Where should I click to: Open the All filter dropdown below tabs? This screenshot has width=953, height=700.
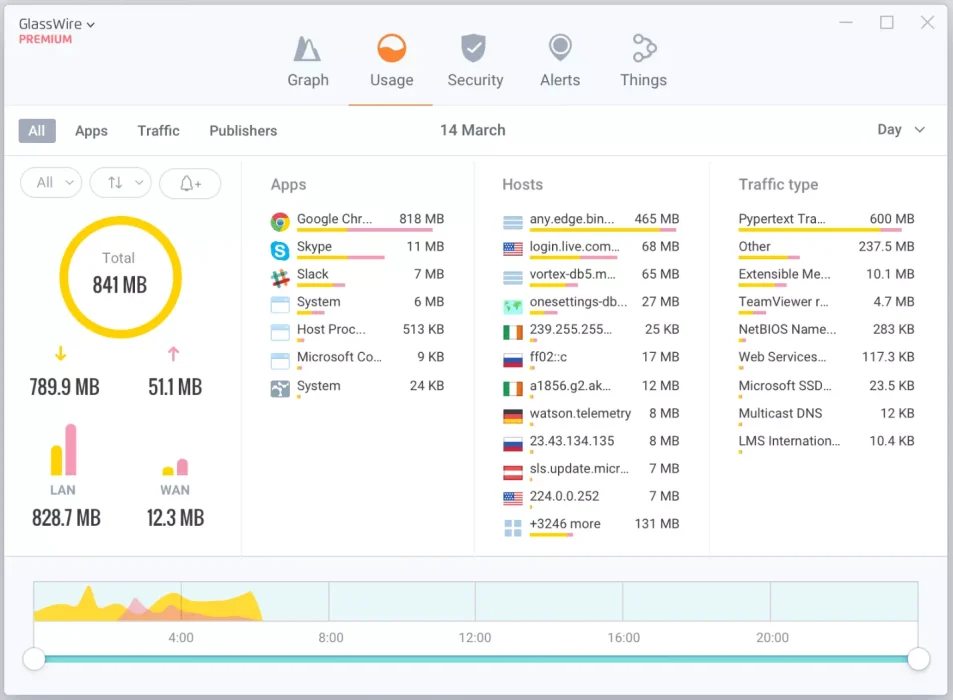point(51,183)
